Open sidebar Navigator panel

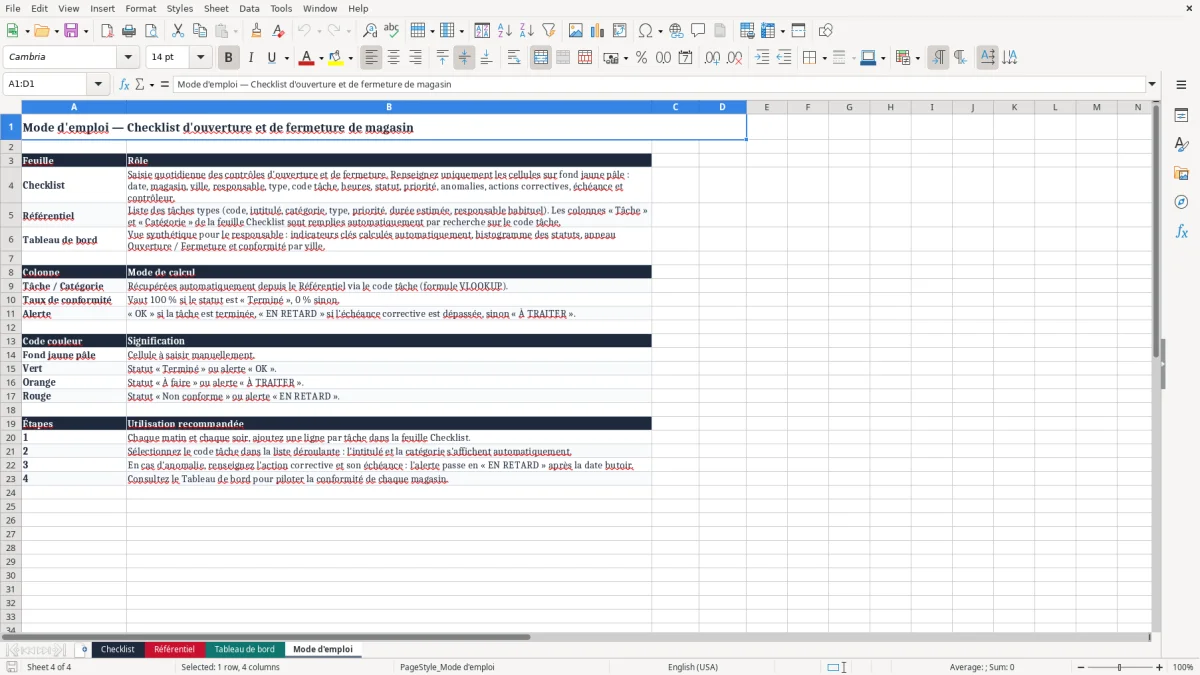(x=1181, y=203)
